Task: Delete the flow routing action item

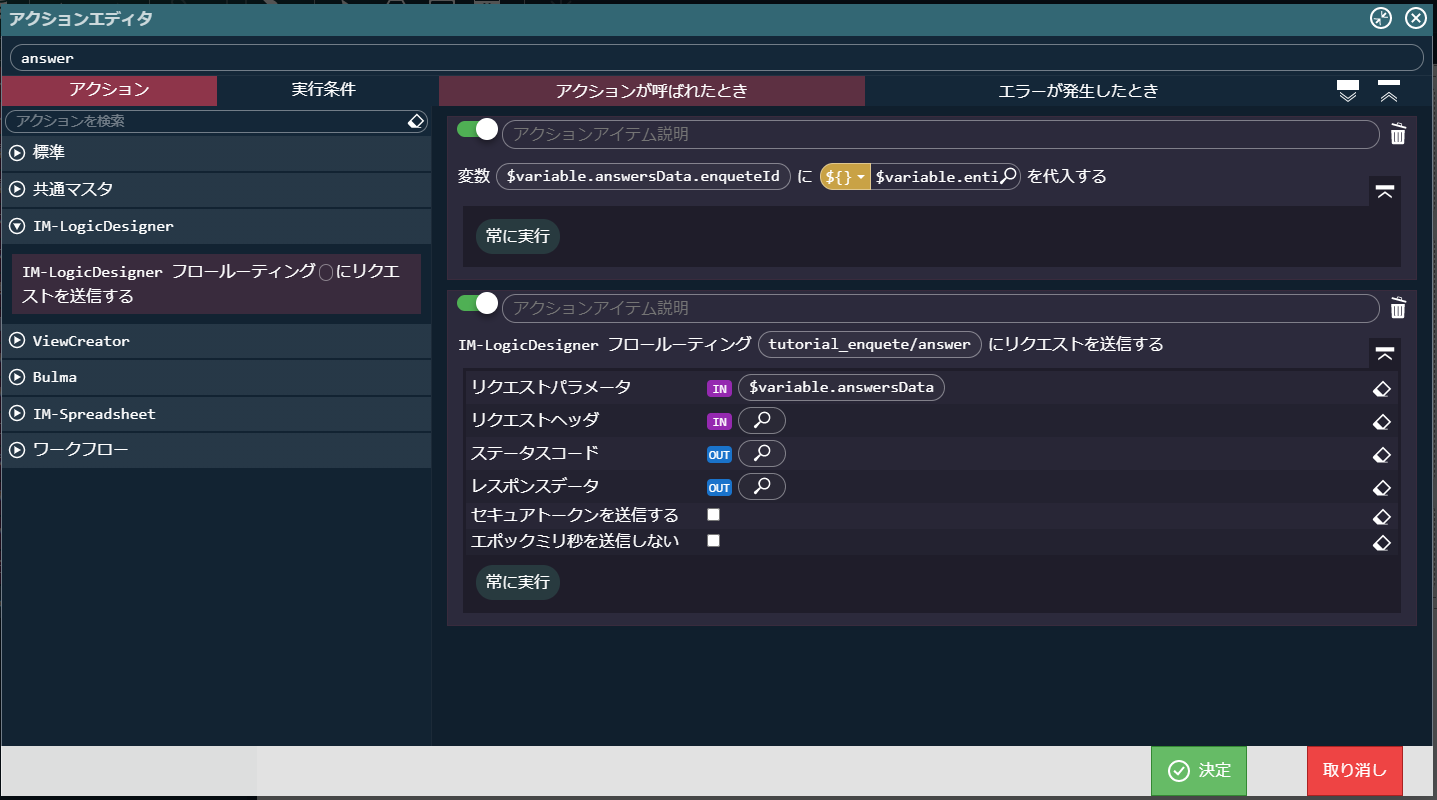Action: [1398, 308]
